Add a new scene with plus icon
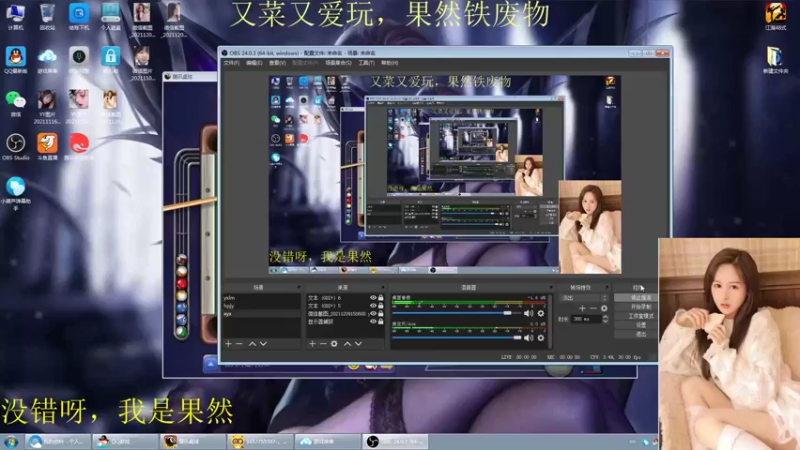 point(228,344)
